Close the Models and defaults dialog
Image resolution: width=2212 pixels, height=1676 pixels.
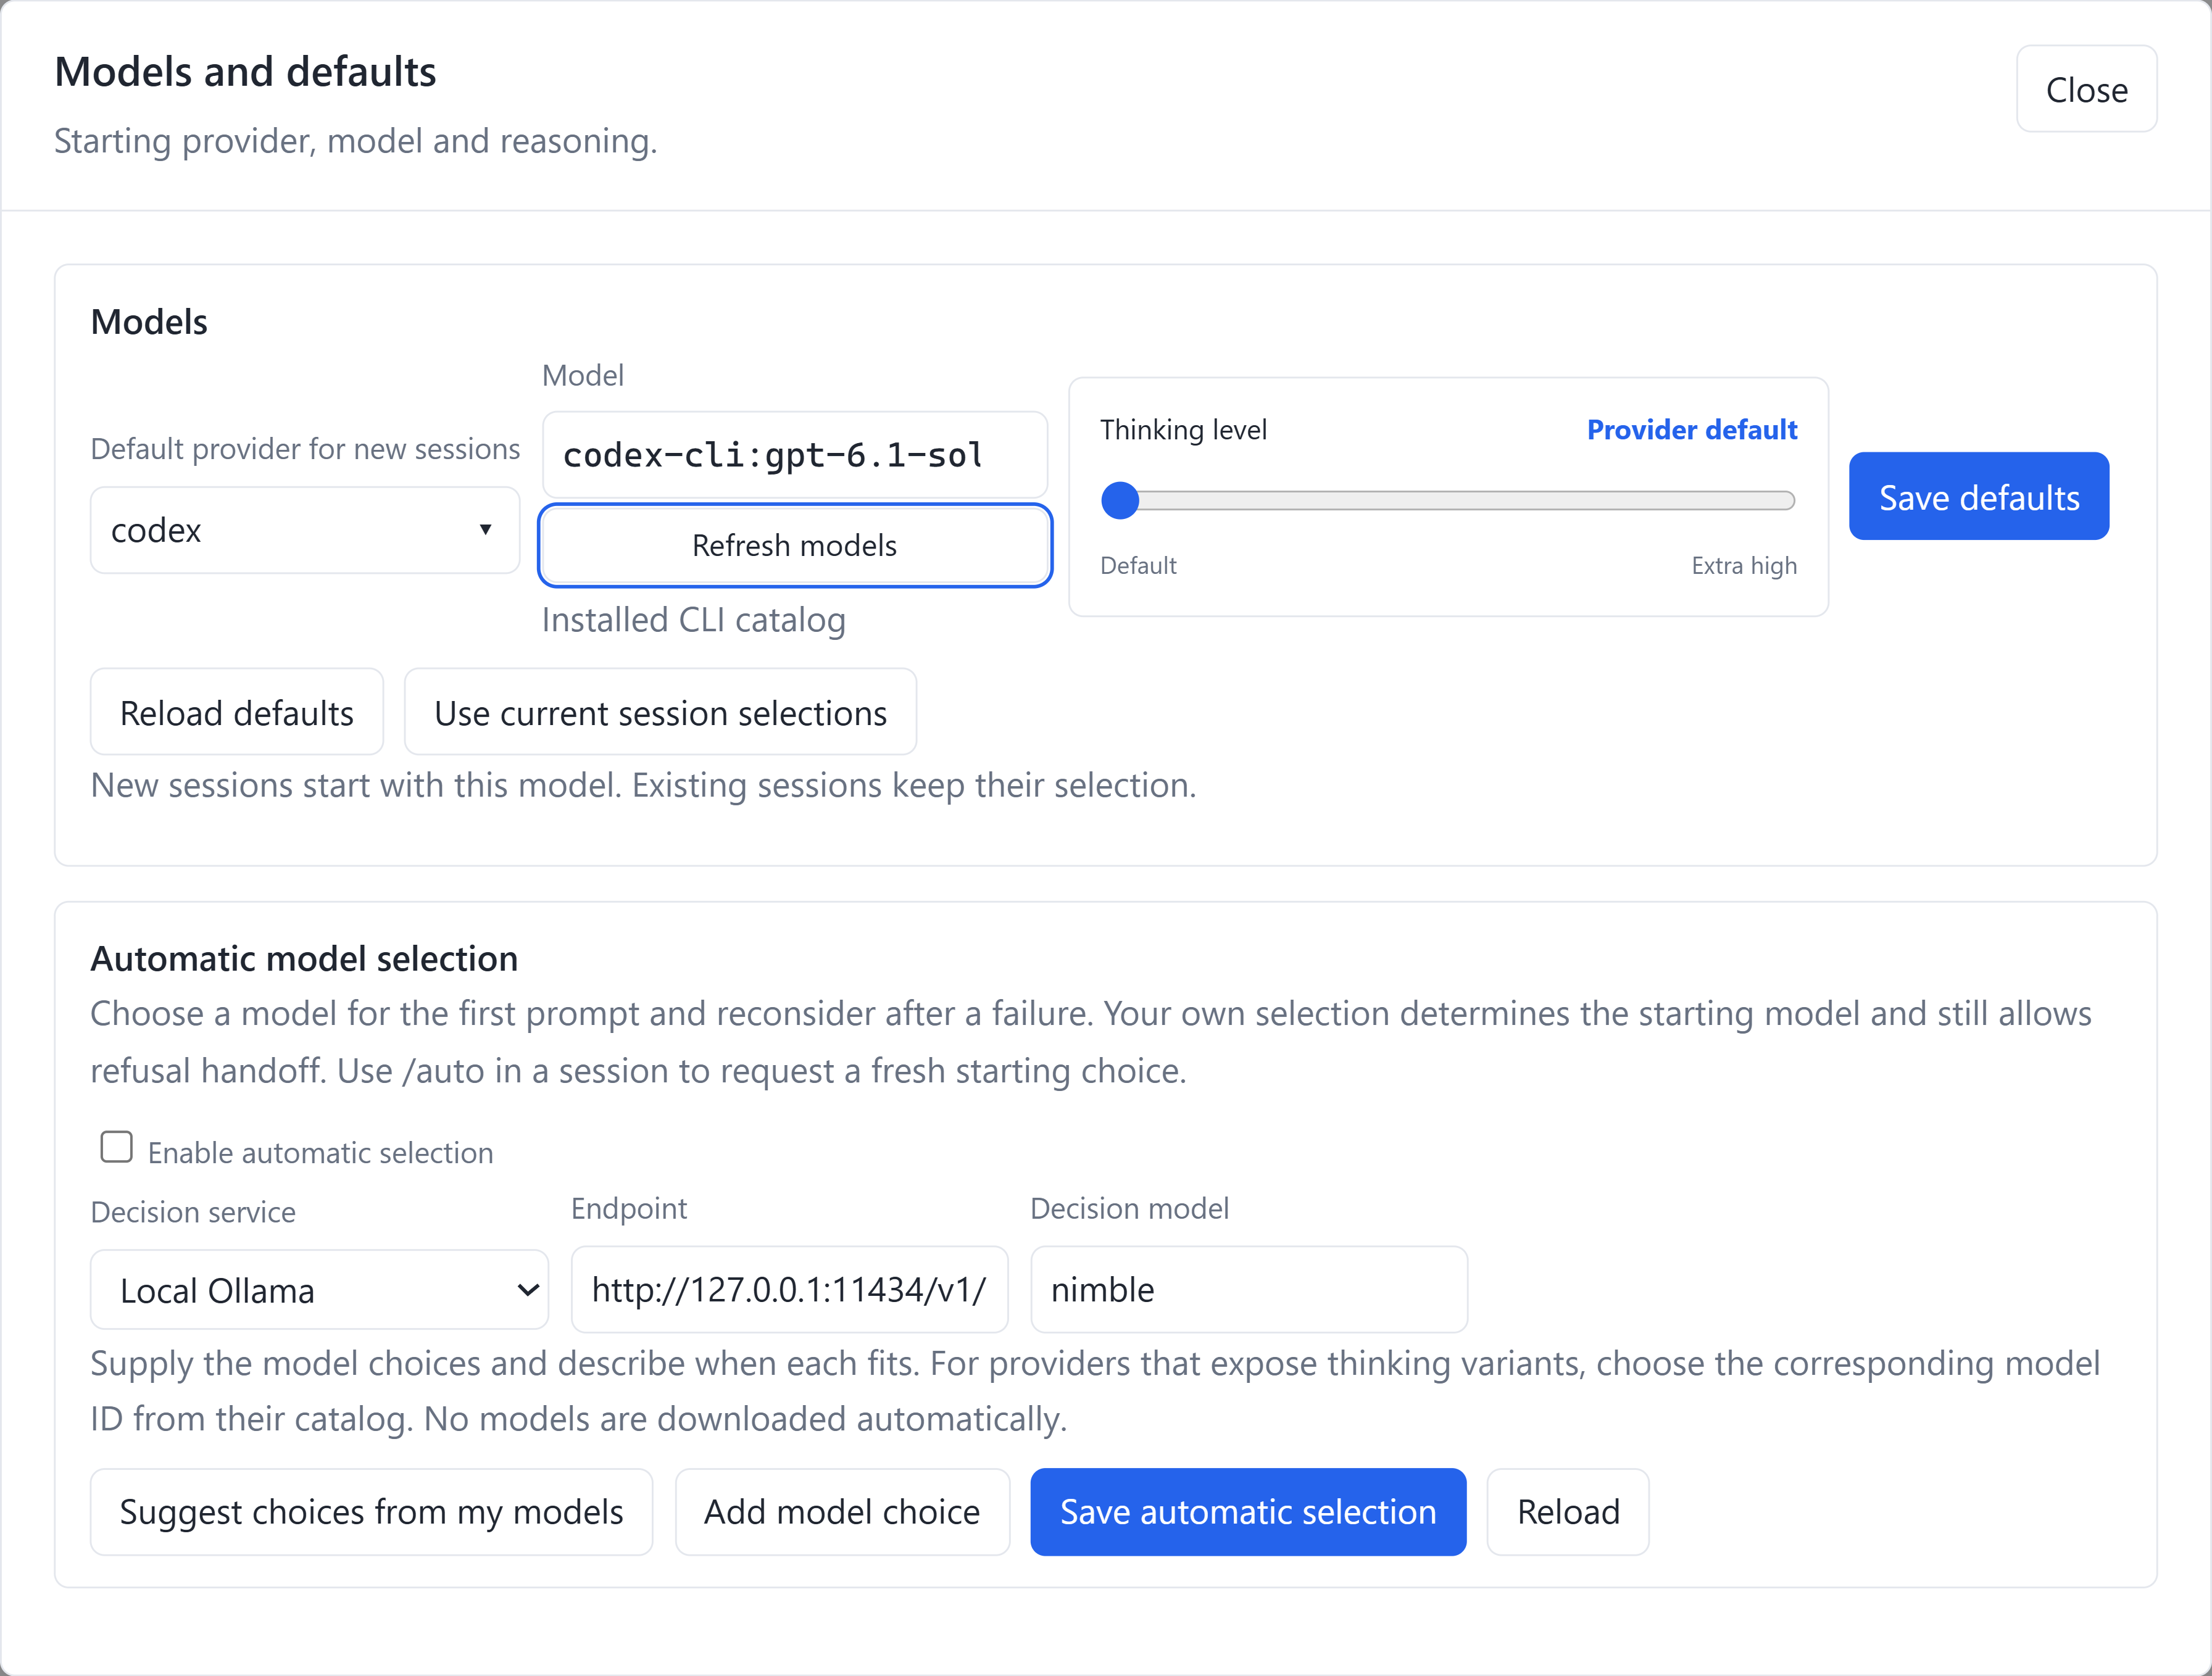point(2086,89)
